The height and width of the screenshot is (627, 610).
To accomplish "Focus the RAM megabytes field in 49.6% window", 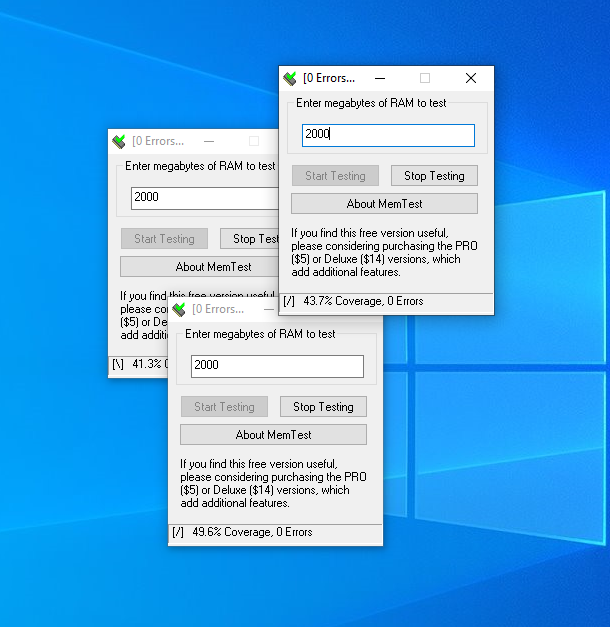I will pyautogui.click(x=277, y=366).
